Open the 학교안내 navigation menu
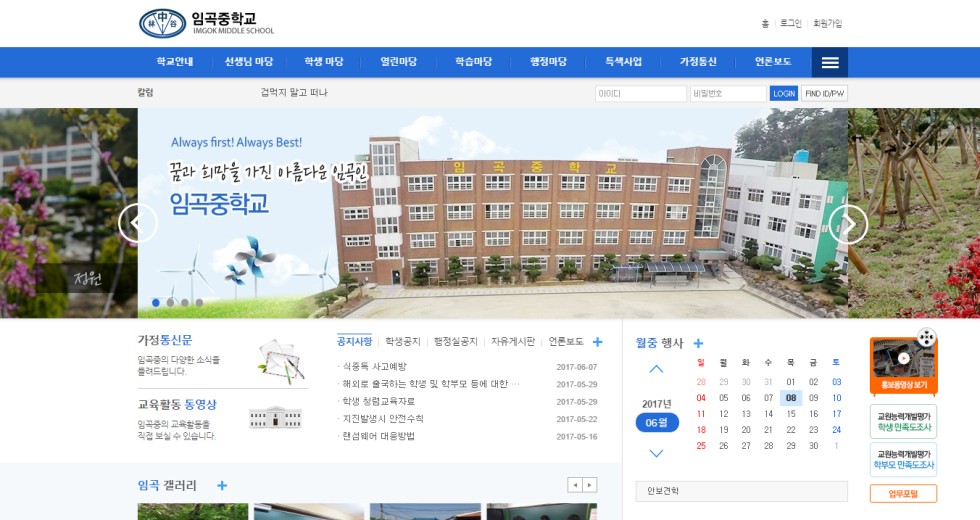 click(x=175, y=62)
